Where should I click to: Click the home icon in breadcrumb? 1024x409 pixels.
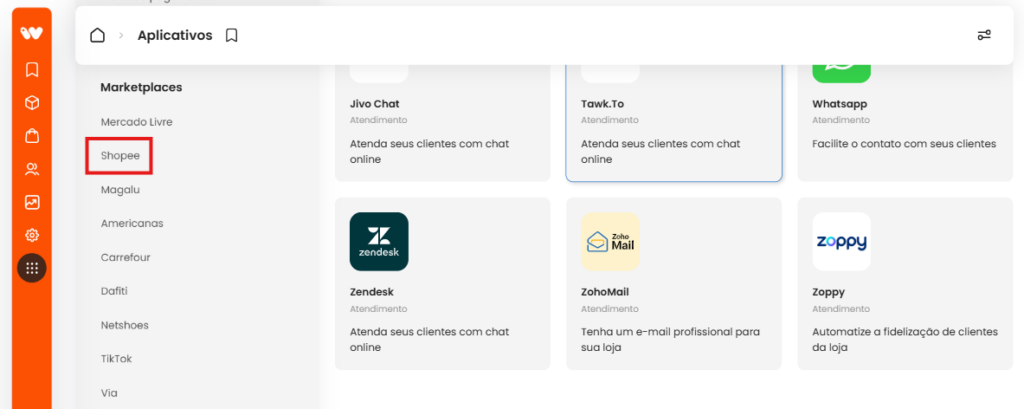click(x=97, y=35)
